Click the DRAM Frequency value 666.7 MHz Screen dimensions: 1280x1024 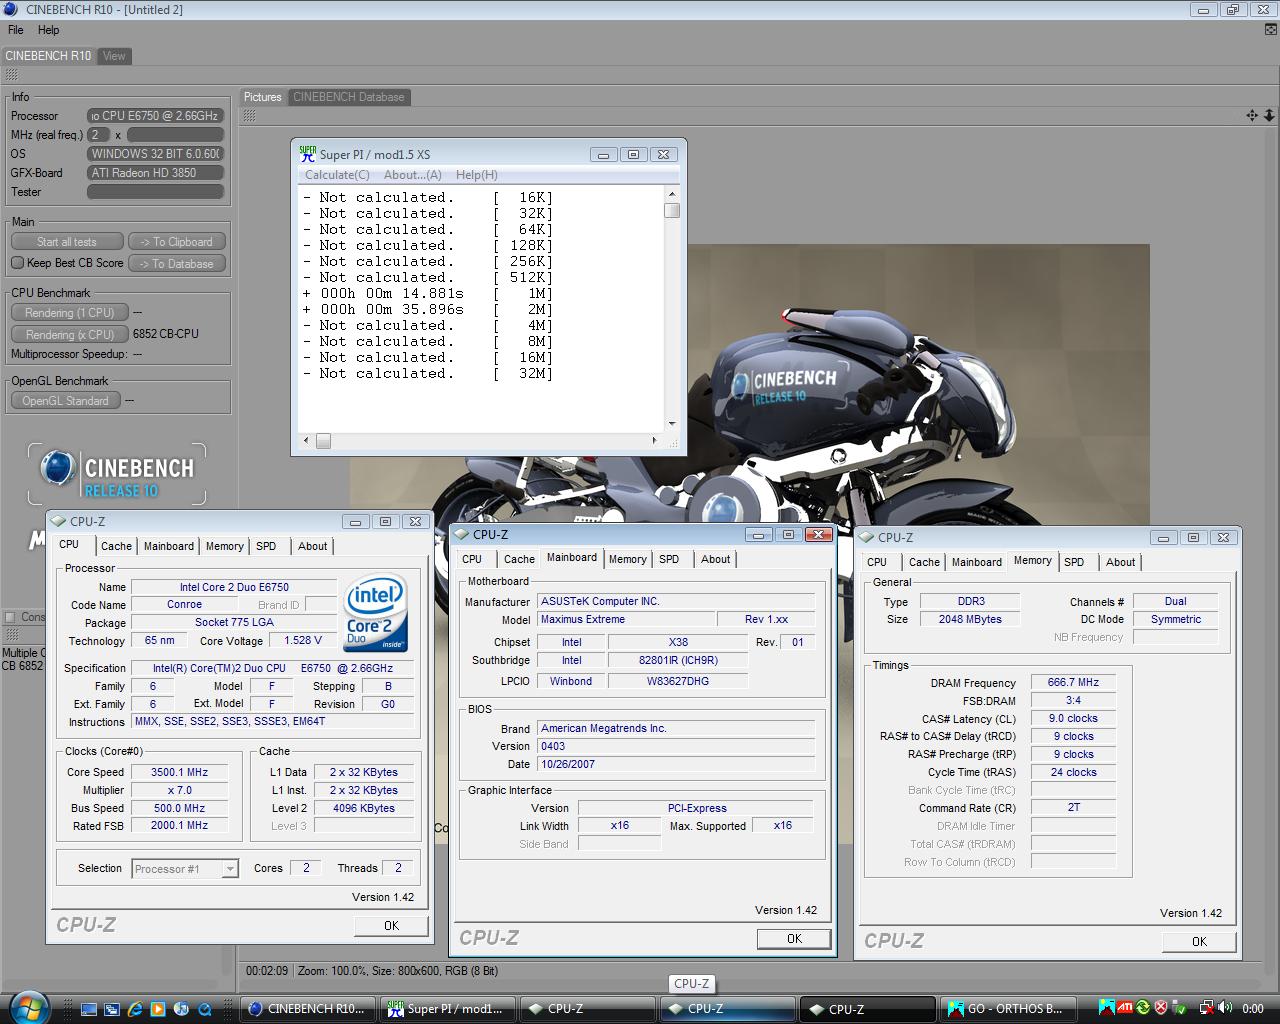click(x=1073, y=683)
